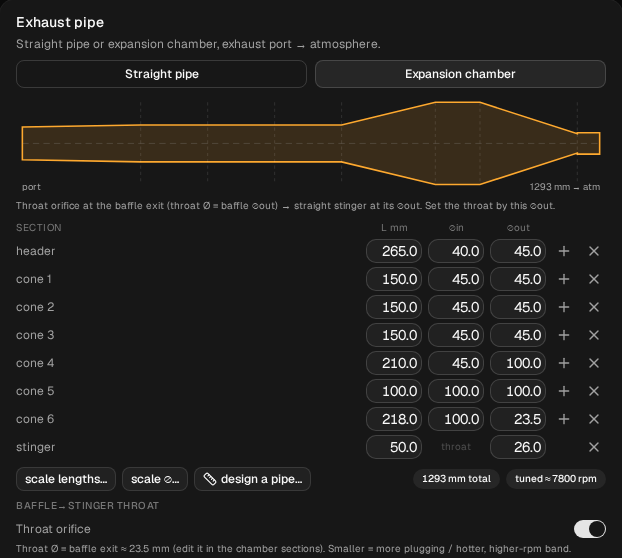Edit cone 3 inlet diameter field
The height and width of the screenshot is (558, 622).
point(456,335)
